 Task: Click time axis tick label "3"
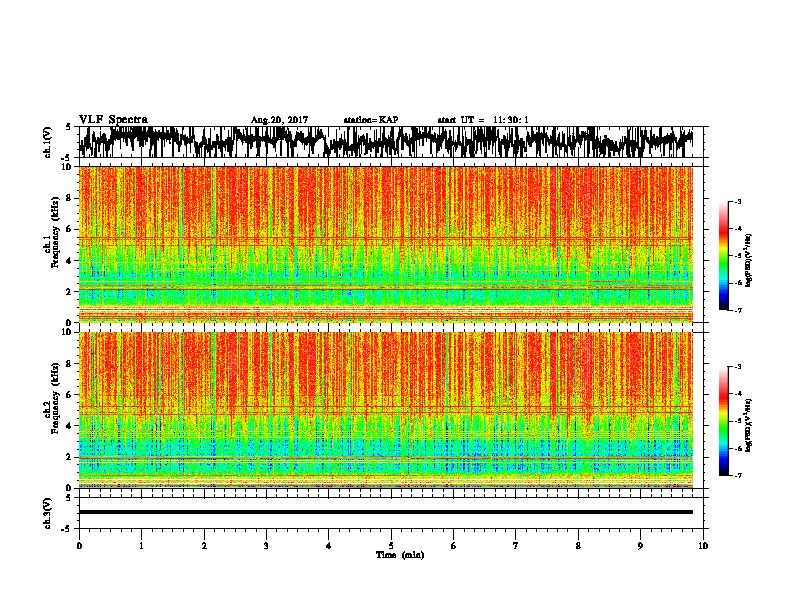(x=266, y=546)
